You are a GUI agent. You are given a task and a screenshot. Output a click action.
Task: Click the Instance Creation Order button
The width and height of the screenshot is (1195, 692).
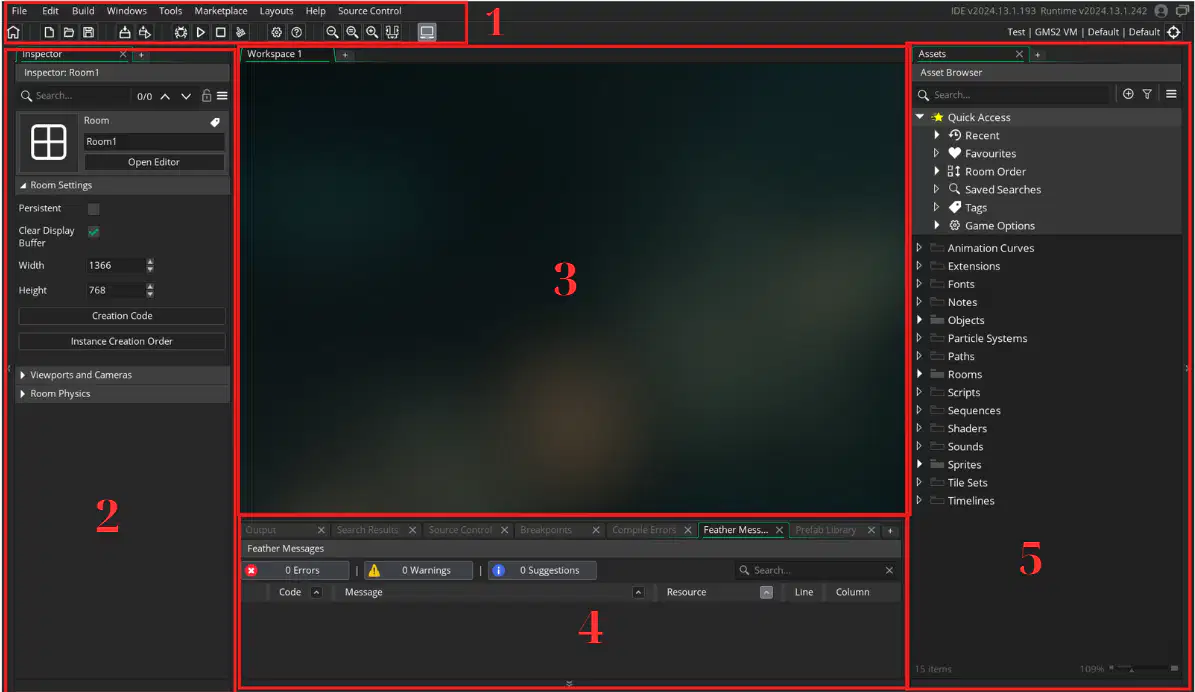122,341
